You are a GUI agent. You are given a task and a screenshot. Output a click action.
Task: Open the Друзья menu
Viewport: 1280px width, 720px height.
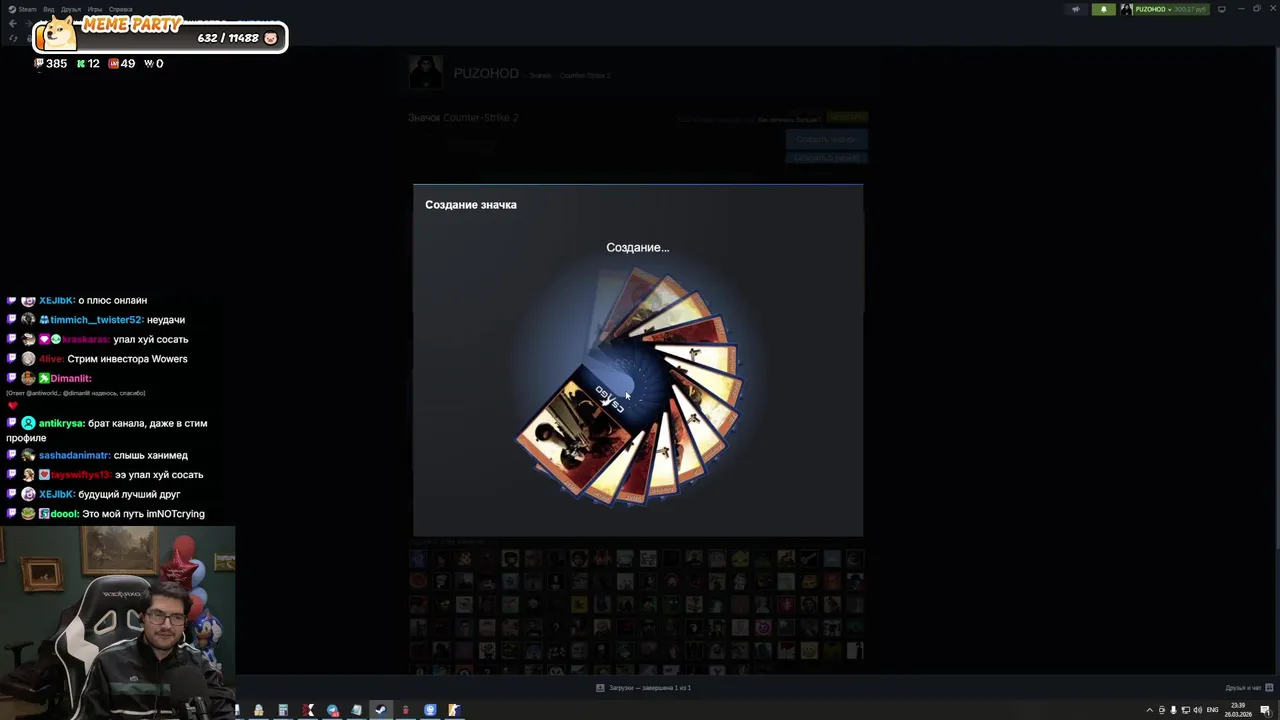pyautogui.click(x=71, y=9)
